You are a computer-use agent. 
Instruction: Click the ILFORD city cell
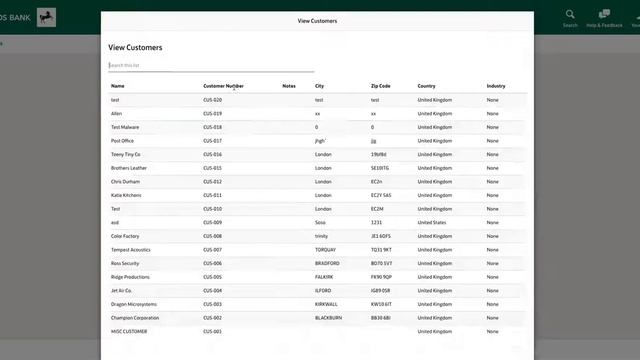(323, 291)
